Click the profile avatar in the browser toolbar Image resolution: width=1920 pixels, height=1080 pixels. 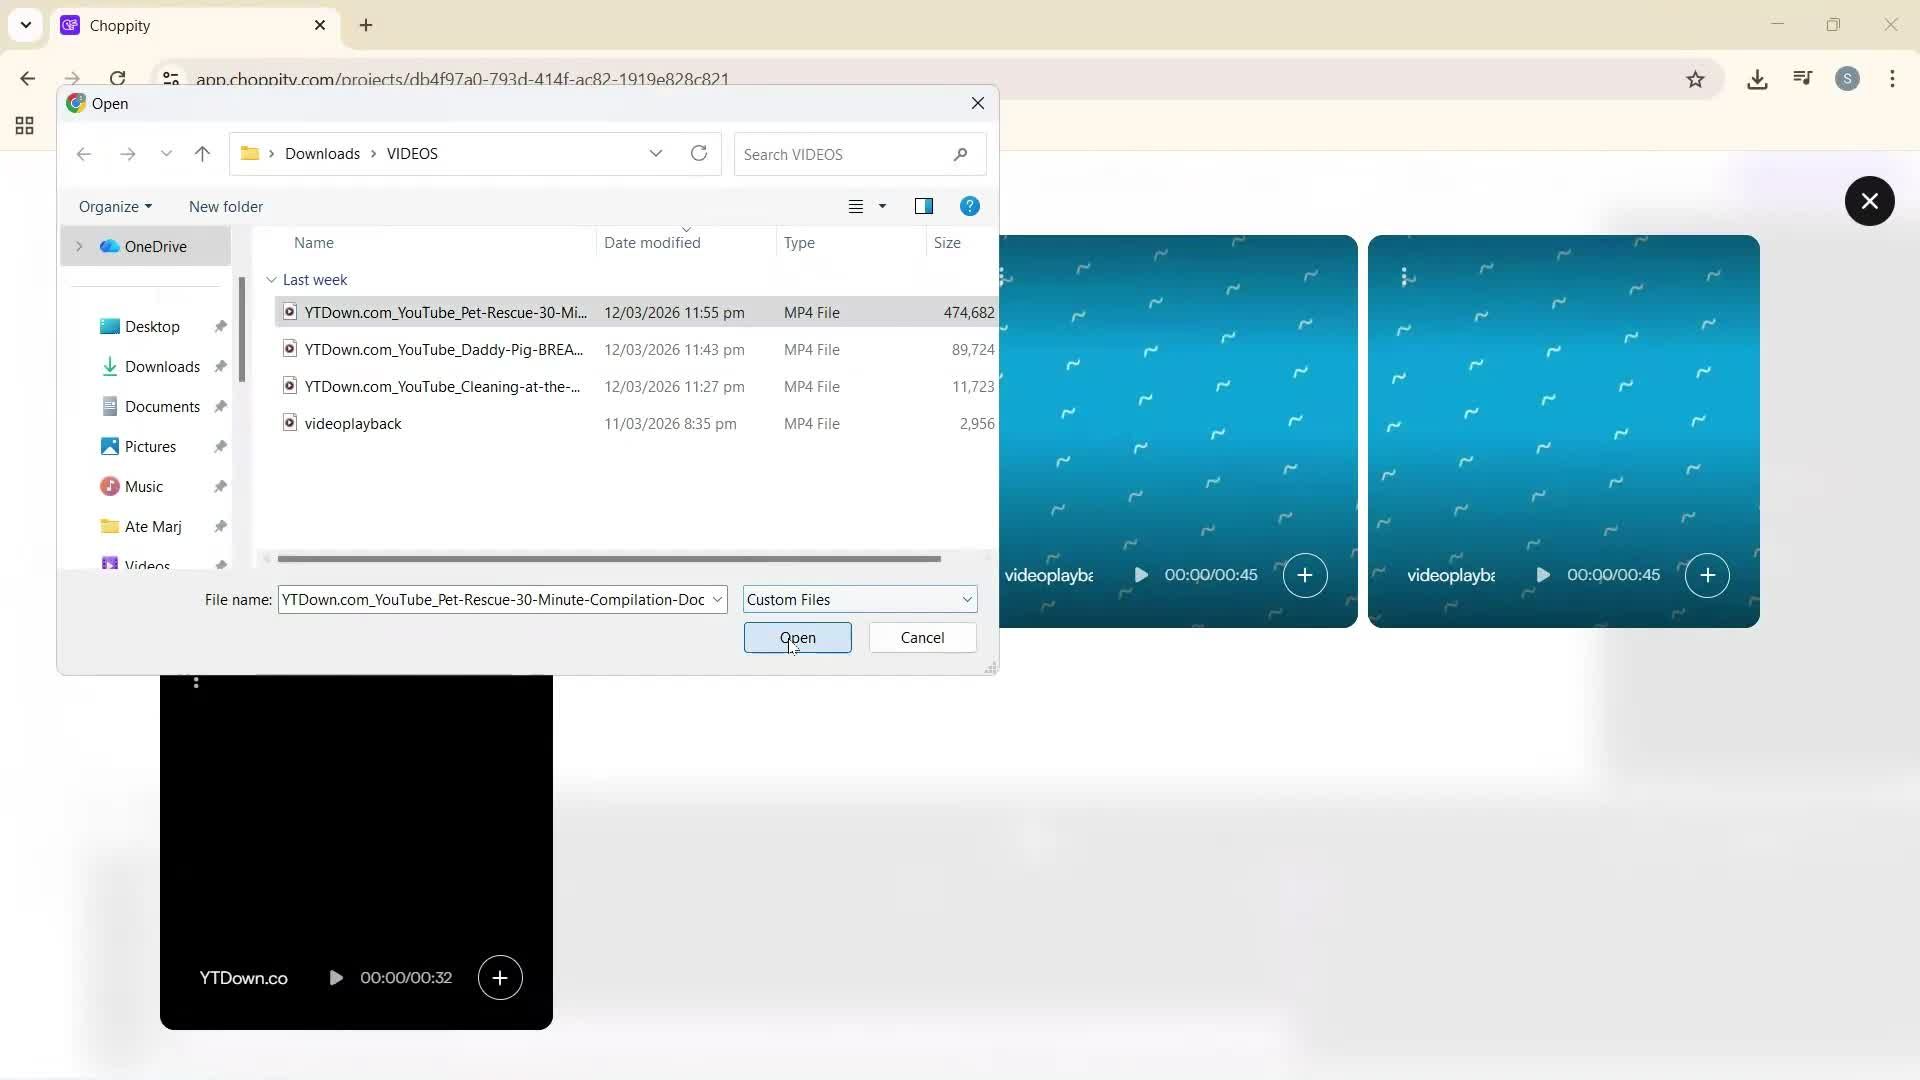1847,78
